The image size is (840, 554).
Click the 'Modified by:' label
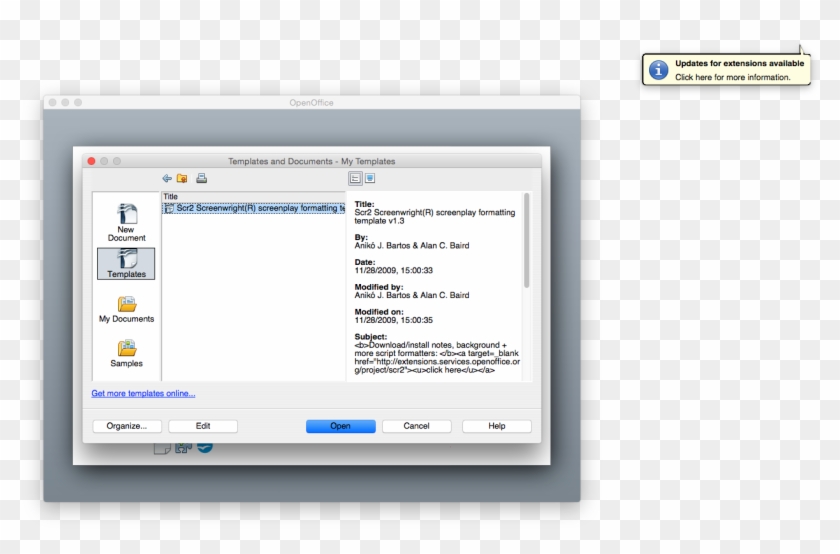pyautogui.click(x=379, y=287)
